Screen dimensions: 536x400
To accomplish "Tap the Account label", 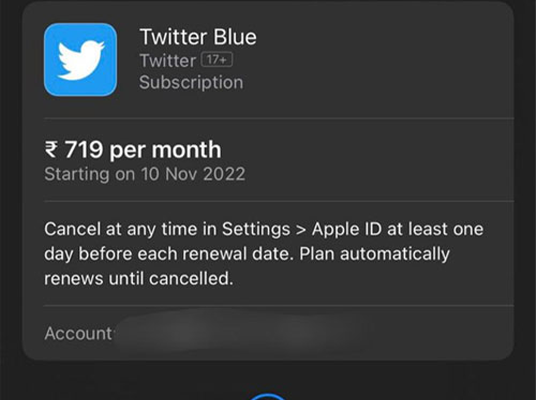I will click(79, 333).
